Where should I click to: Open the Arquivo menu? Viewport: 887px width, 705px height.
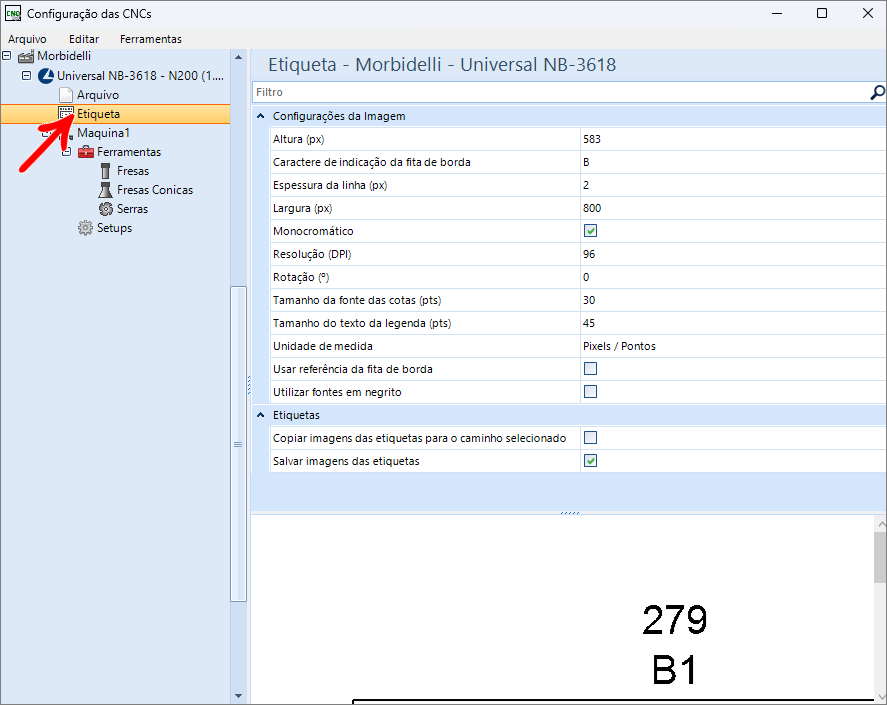[x=27, y=39]
